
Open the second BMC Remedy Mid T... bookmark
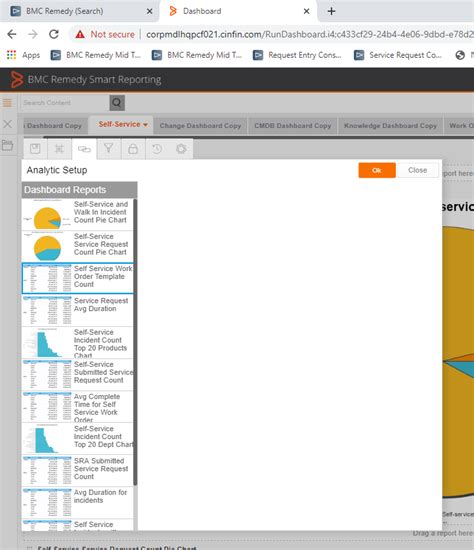pyautogui.click(x=197, y=55)
